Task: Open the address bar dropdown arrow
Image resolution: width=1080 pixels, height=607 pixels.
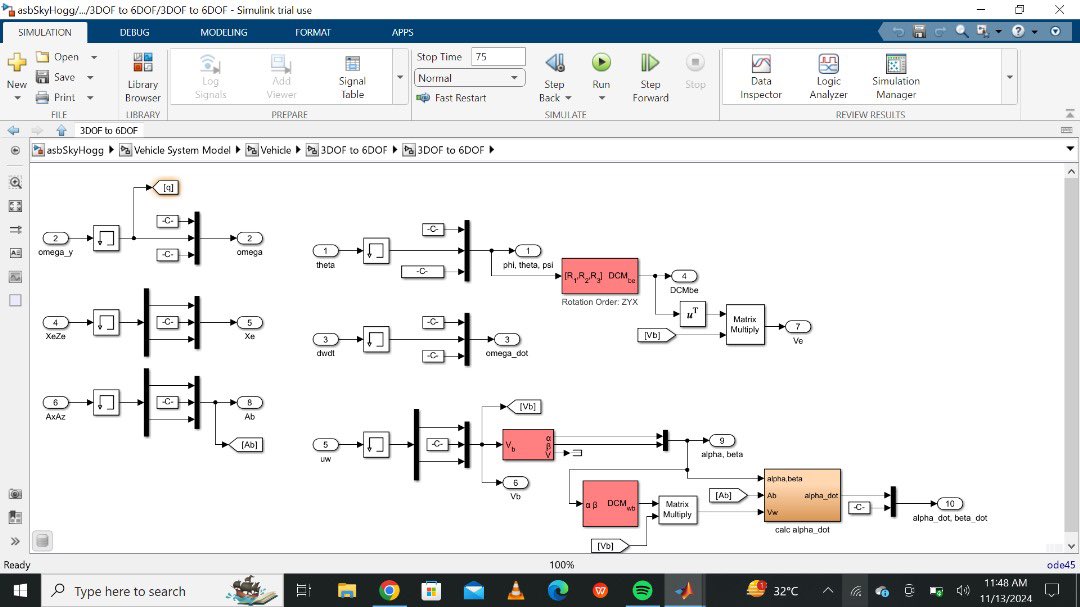Action: click(1070, 149)
